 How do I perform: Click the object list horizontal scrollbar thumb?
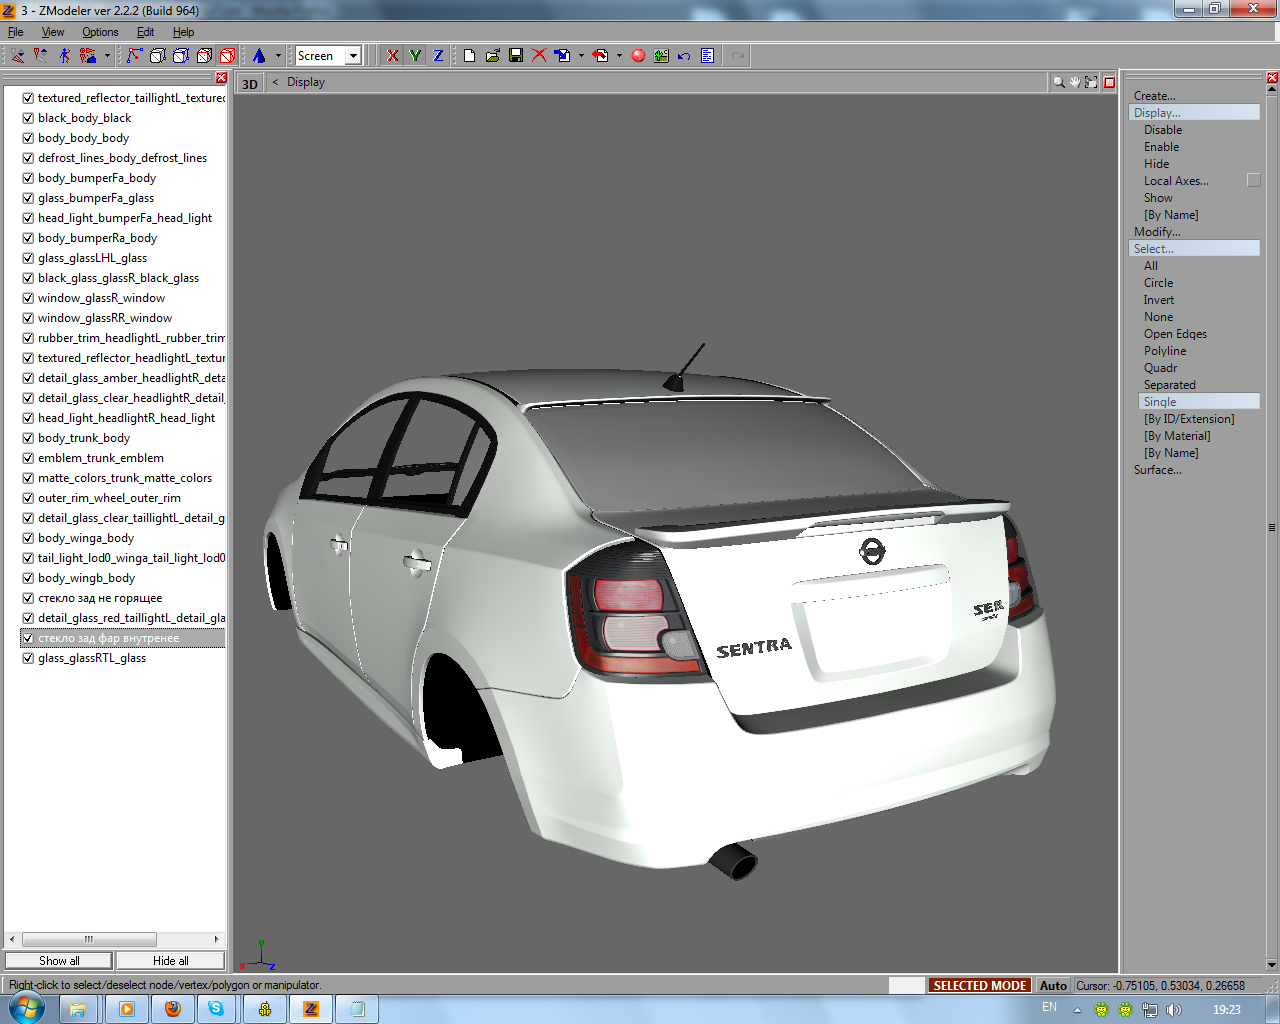(89, 939)
